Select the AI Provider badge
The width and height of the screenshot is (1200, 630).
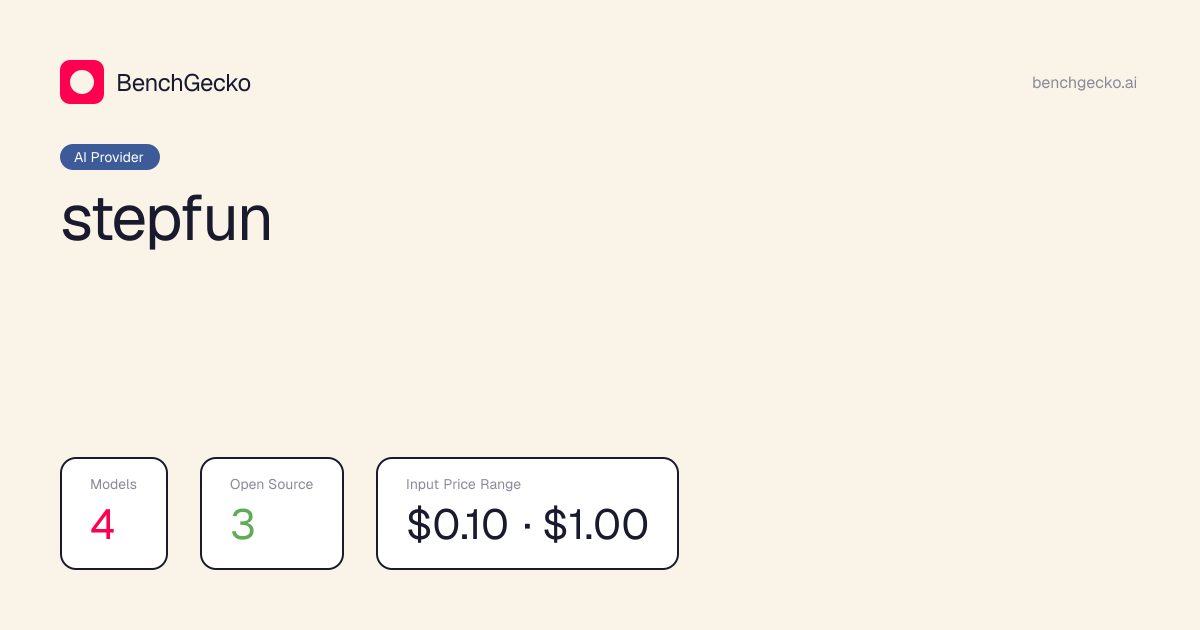(x=110, y=157)
